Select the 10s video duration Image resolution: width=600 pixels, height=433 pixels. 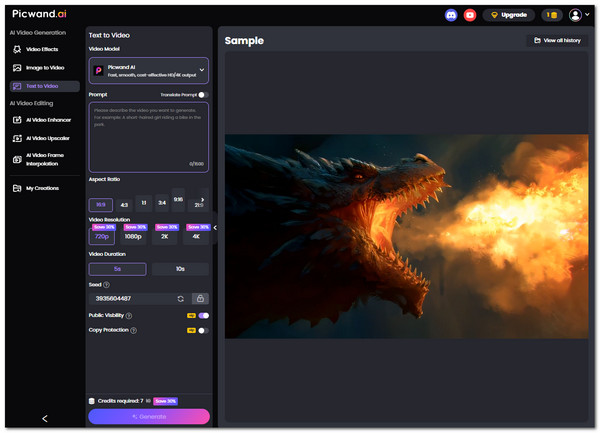pyautogui.click(x=180, y=269)
